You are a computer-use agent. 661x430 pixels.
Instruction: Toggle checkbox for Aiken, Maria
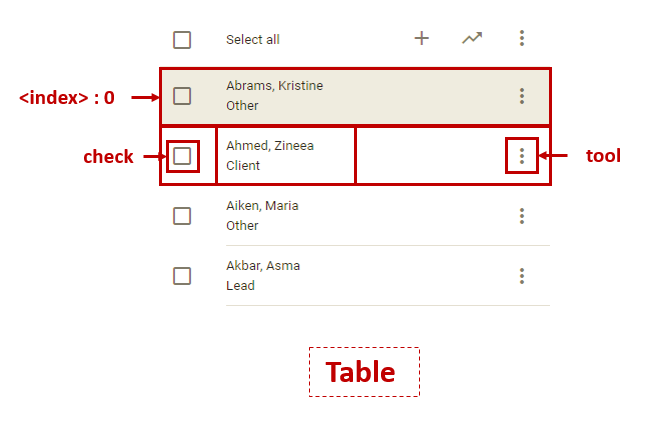pos(182,216)
